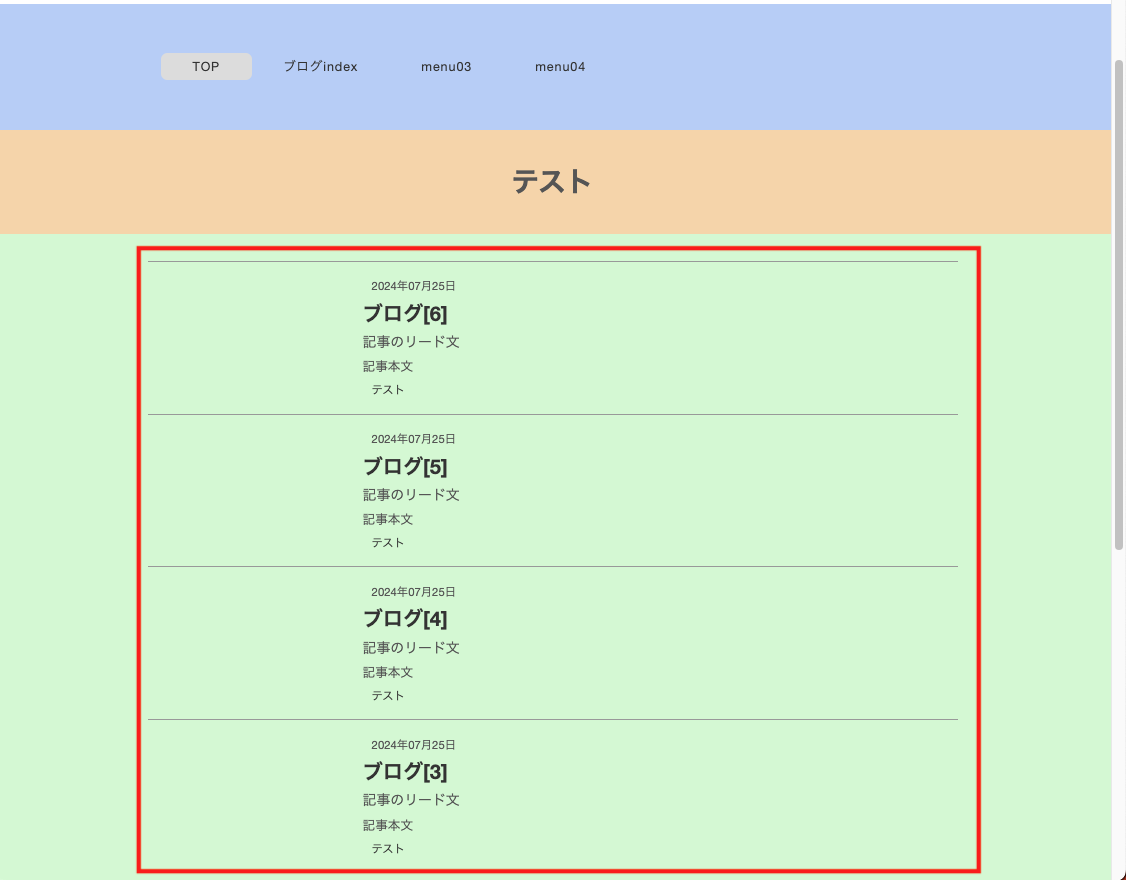Open the ブログ[3] article title
The width and height of the screenshot is (1126, 880).
[405, 772]
